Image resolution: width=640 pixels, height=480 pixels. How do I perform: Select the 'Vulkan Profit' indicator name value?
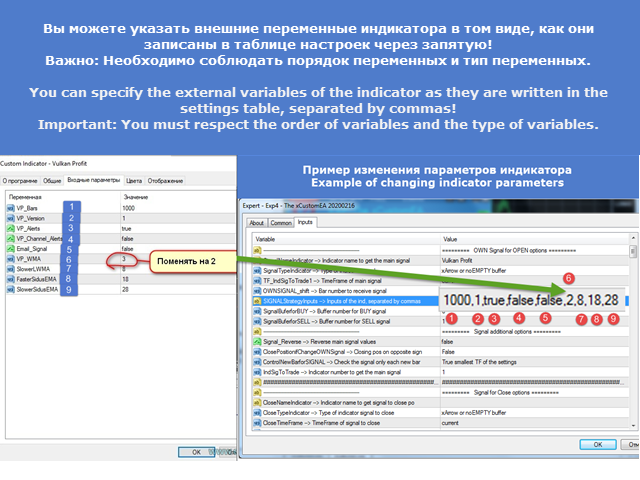[x=457, y=260]
